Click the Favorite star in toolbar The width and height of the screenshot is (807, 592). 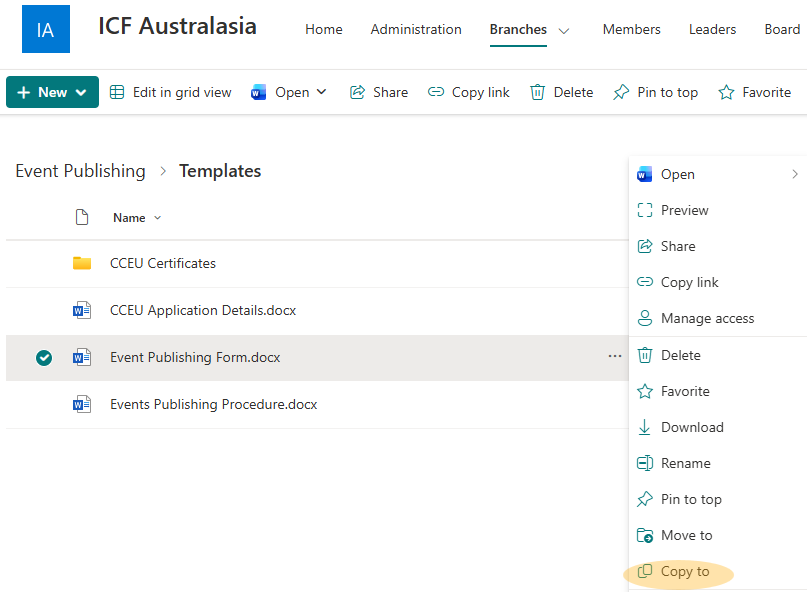pos(727,92)
